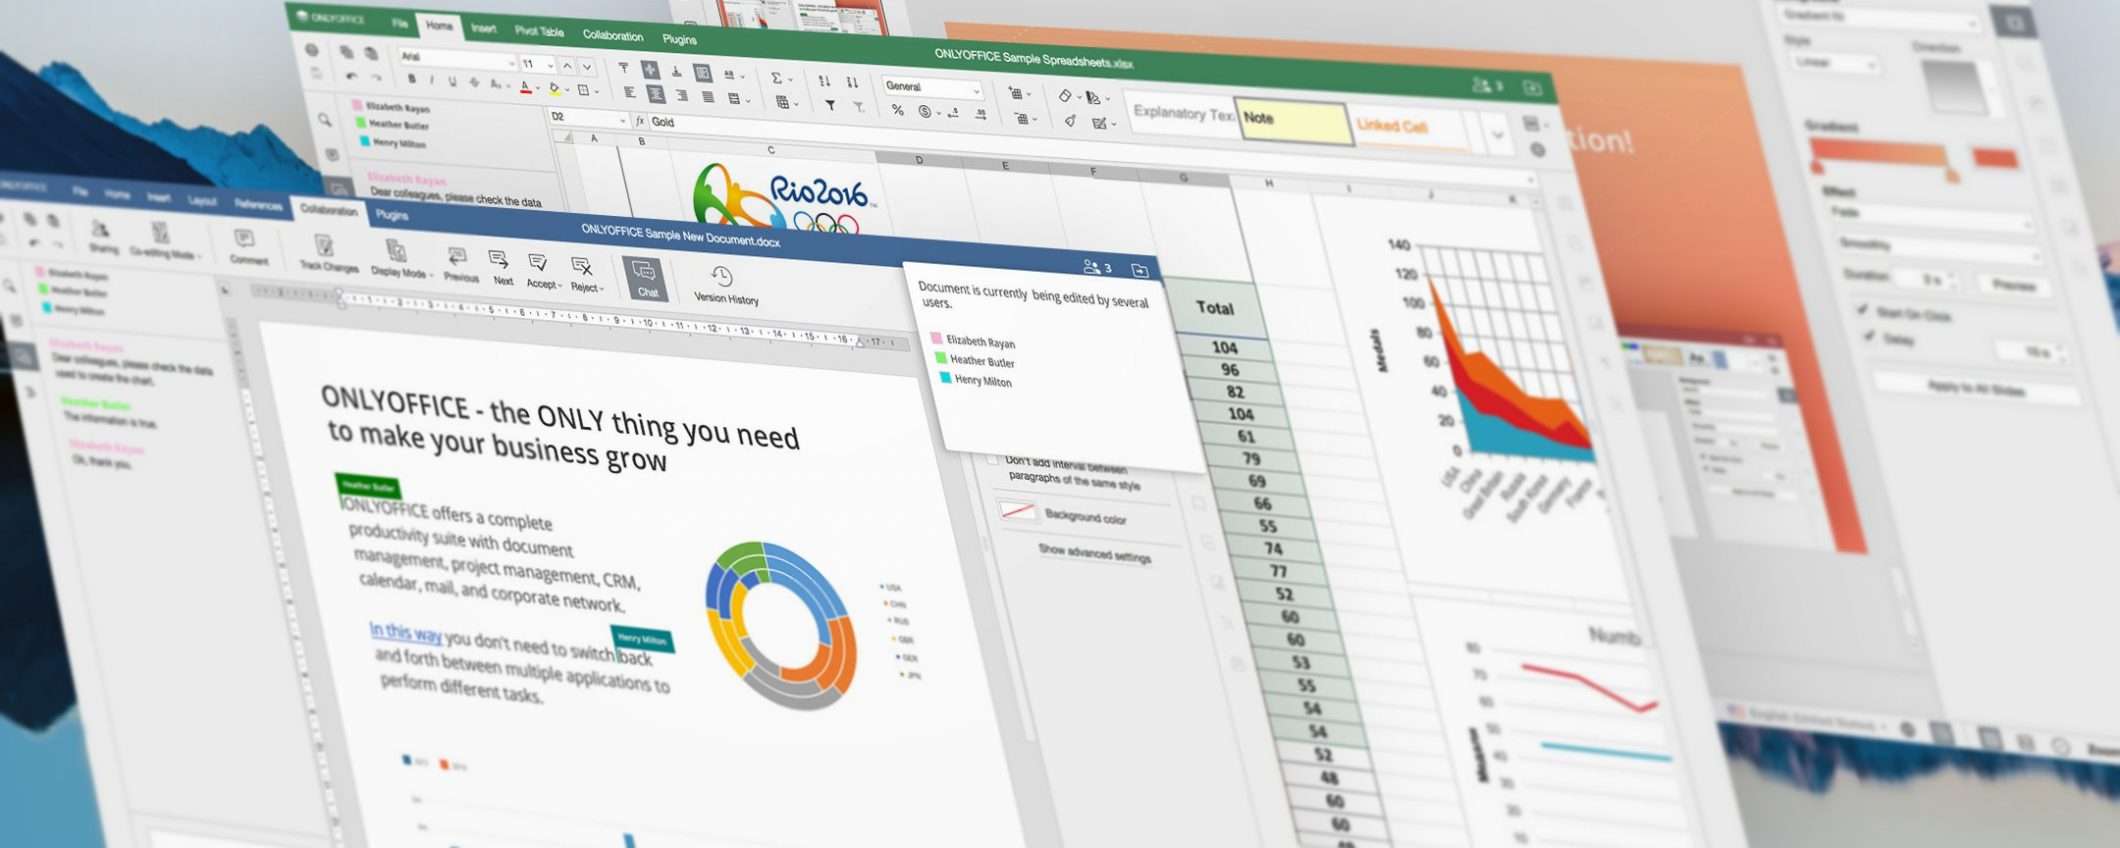Image resolution: width=2120 pixels, height=848 pixels.
Task: Open the Plugins tab in the spreadsheet window
Action: pyautogui.click(x=679, y=39)
